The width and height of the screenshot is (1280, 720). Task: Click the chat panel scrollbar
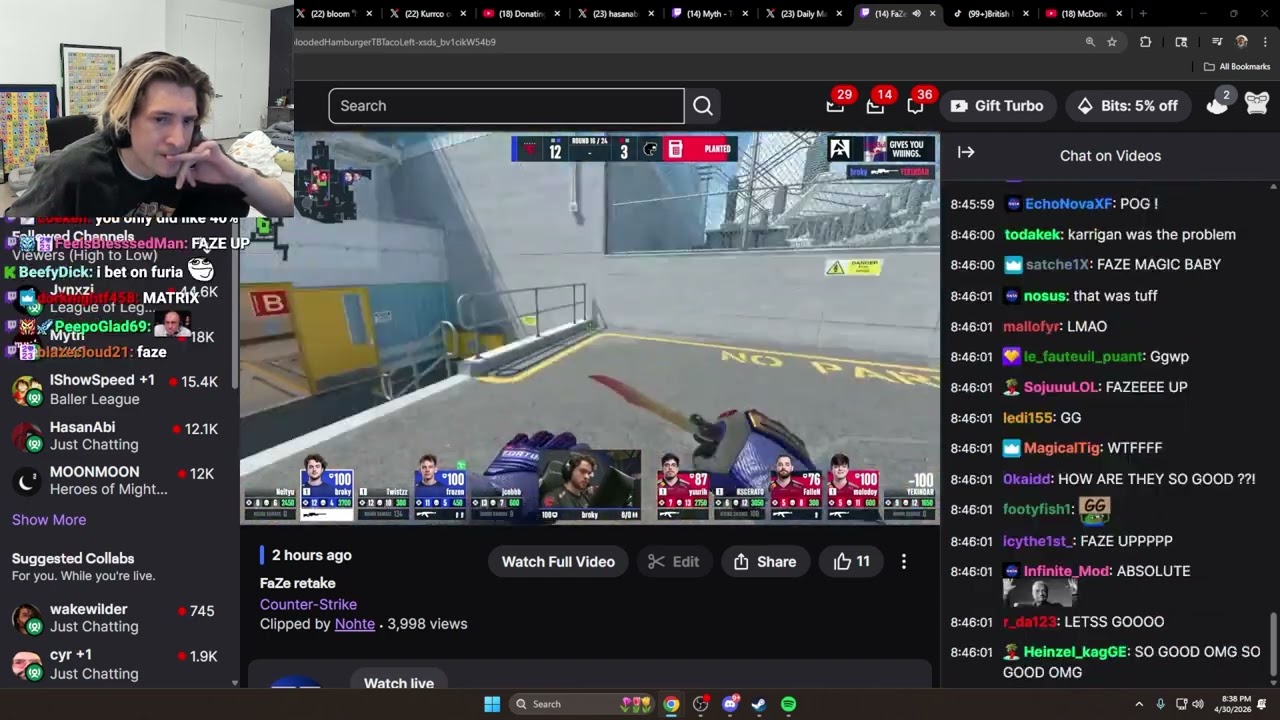tap(1273, 643)
